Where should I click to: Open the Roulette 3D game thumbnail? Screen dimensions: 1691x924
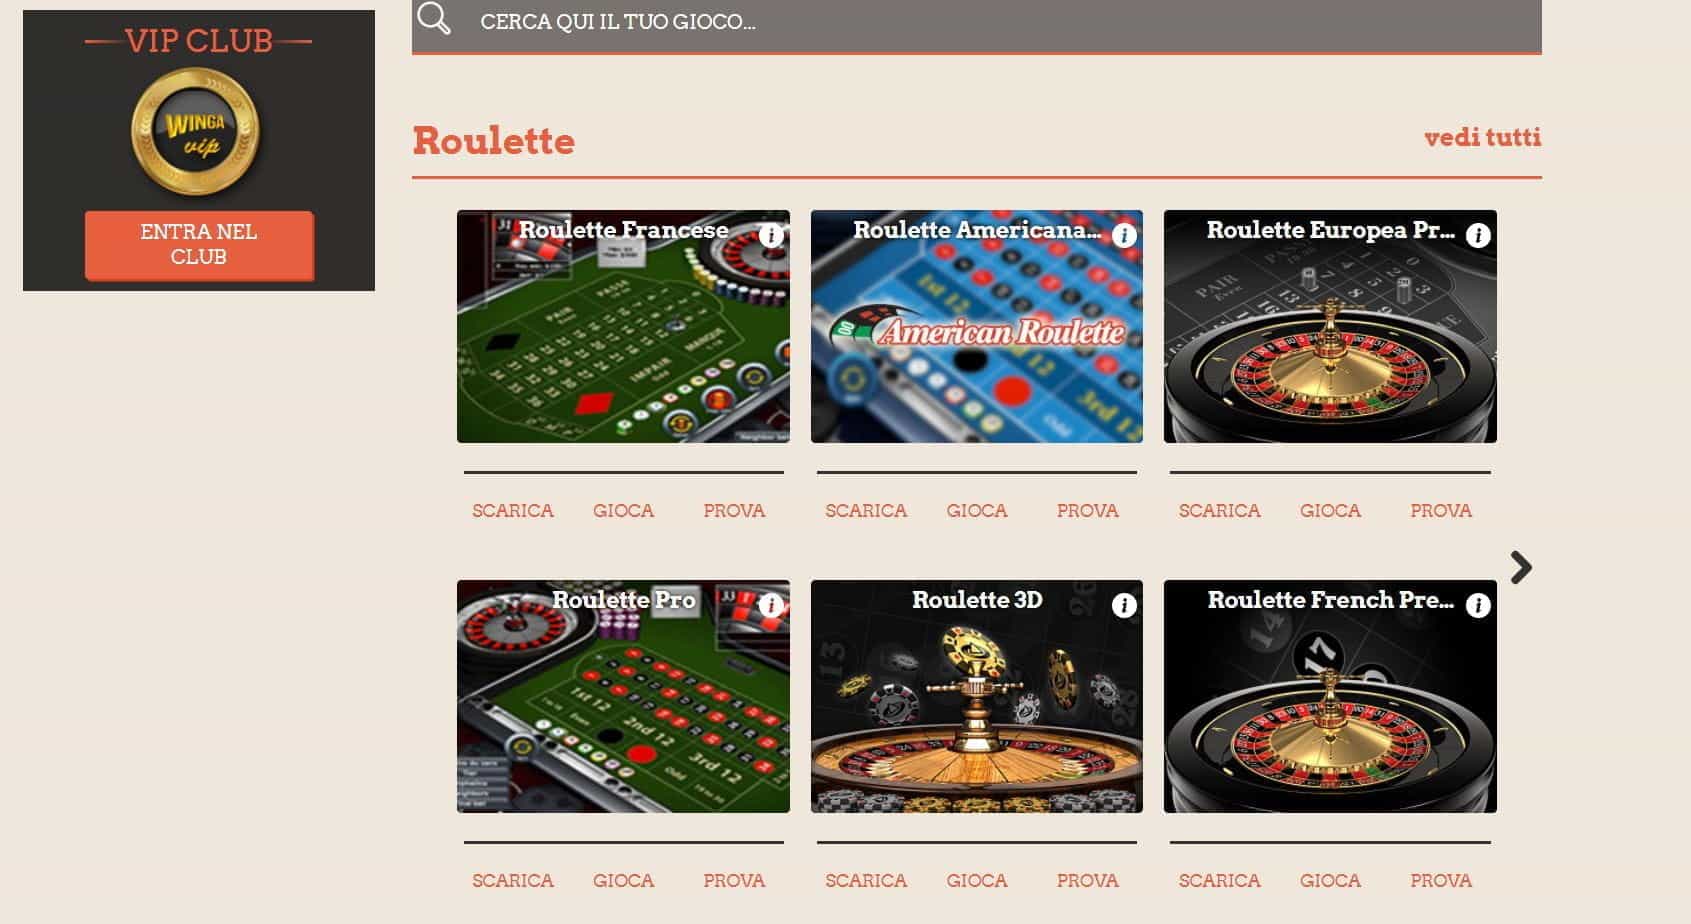977,696
